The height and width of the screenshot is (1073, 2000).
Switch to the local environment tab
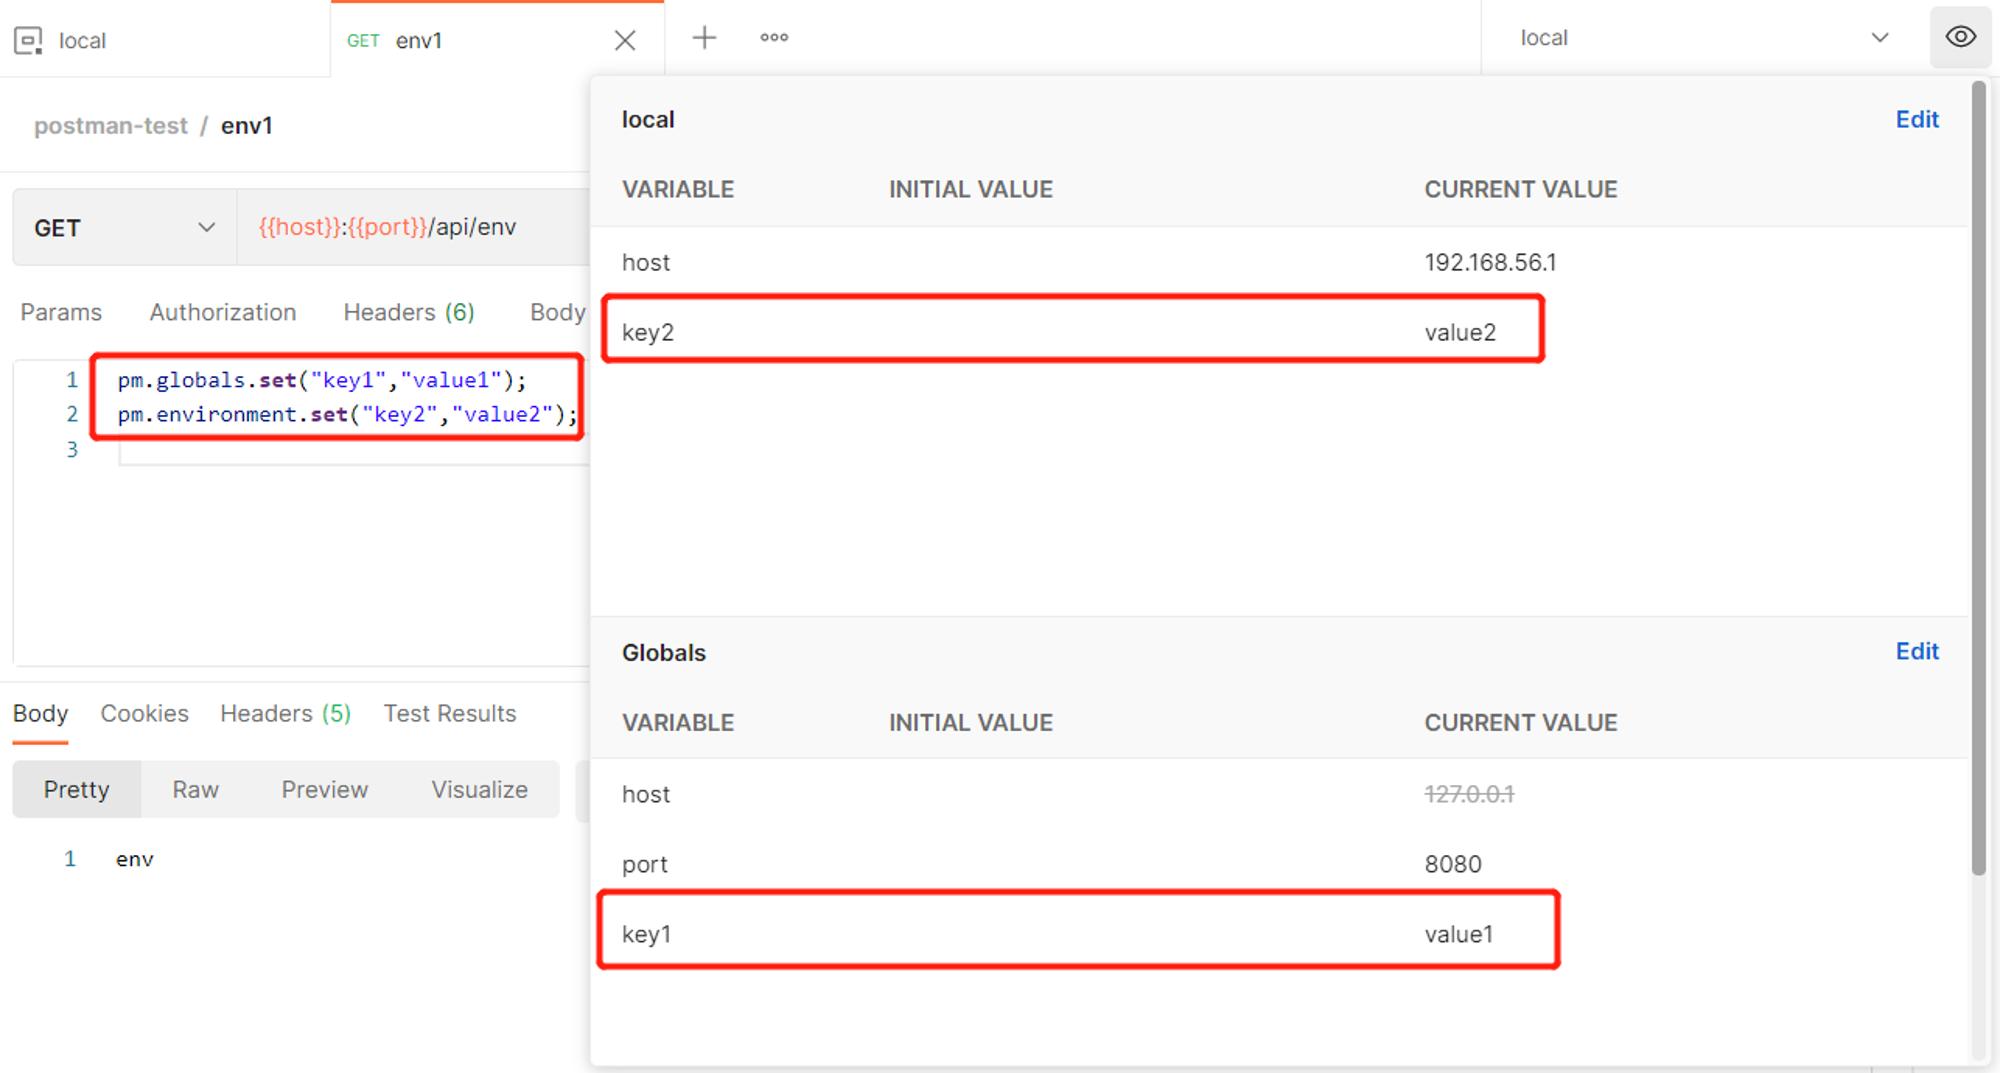[x=165, y=40]
